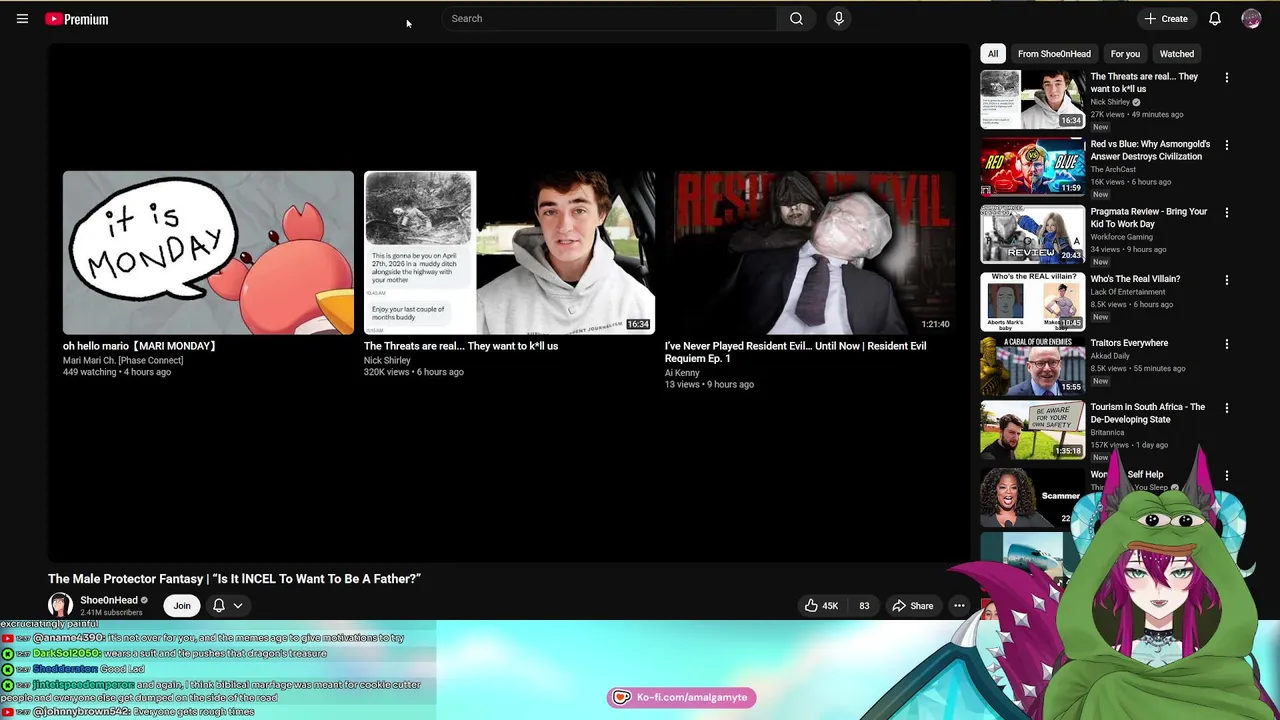1280x720 pixels.
Task: Open ShoeOnHead channel avatar
Action: click(60, 605)
